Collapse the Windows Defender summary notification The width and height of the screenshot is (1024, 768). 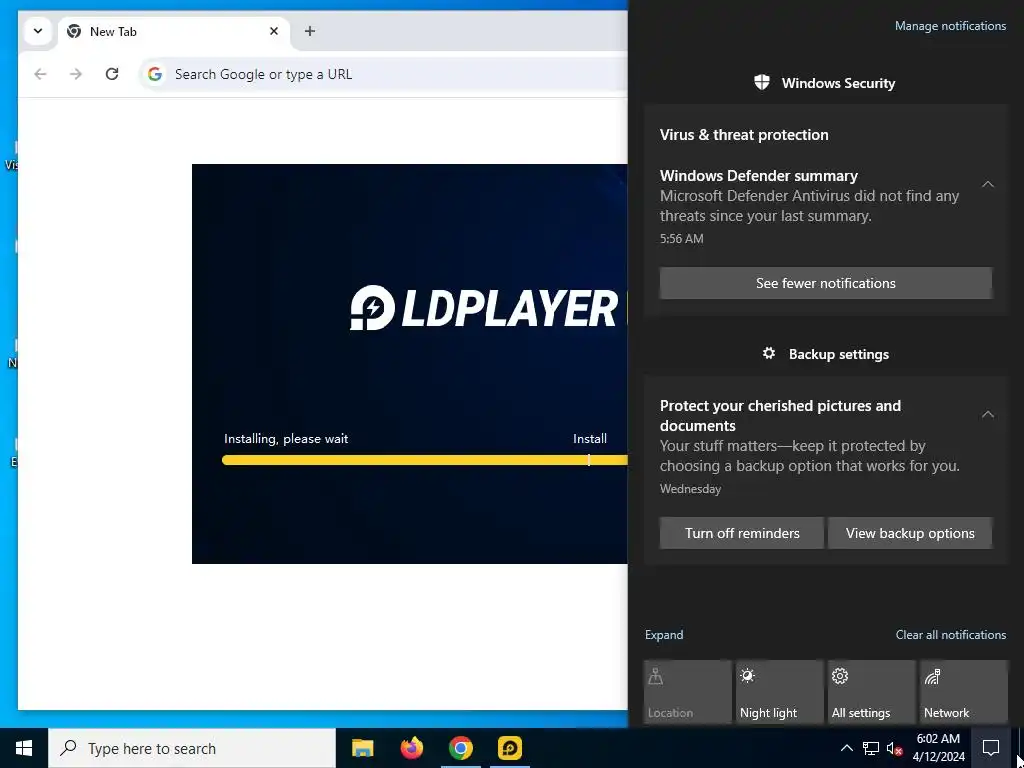(x=987, y=184)
